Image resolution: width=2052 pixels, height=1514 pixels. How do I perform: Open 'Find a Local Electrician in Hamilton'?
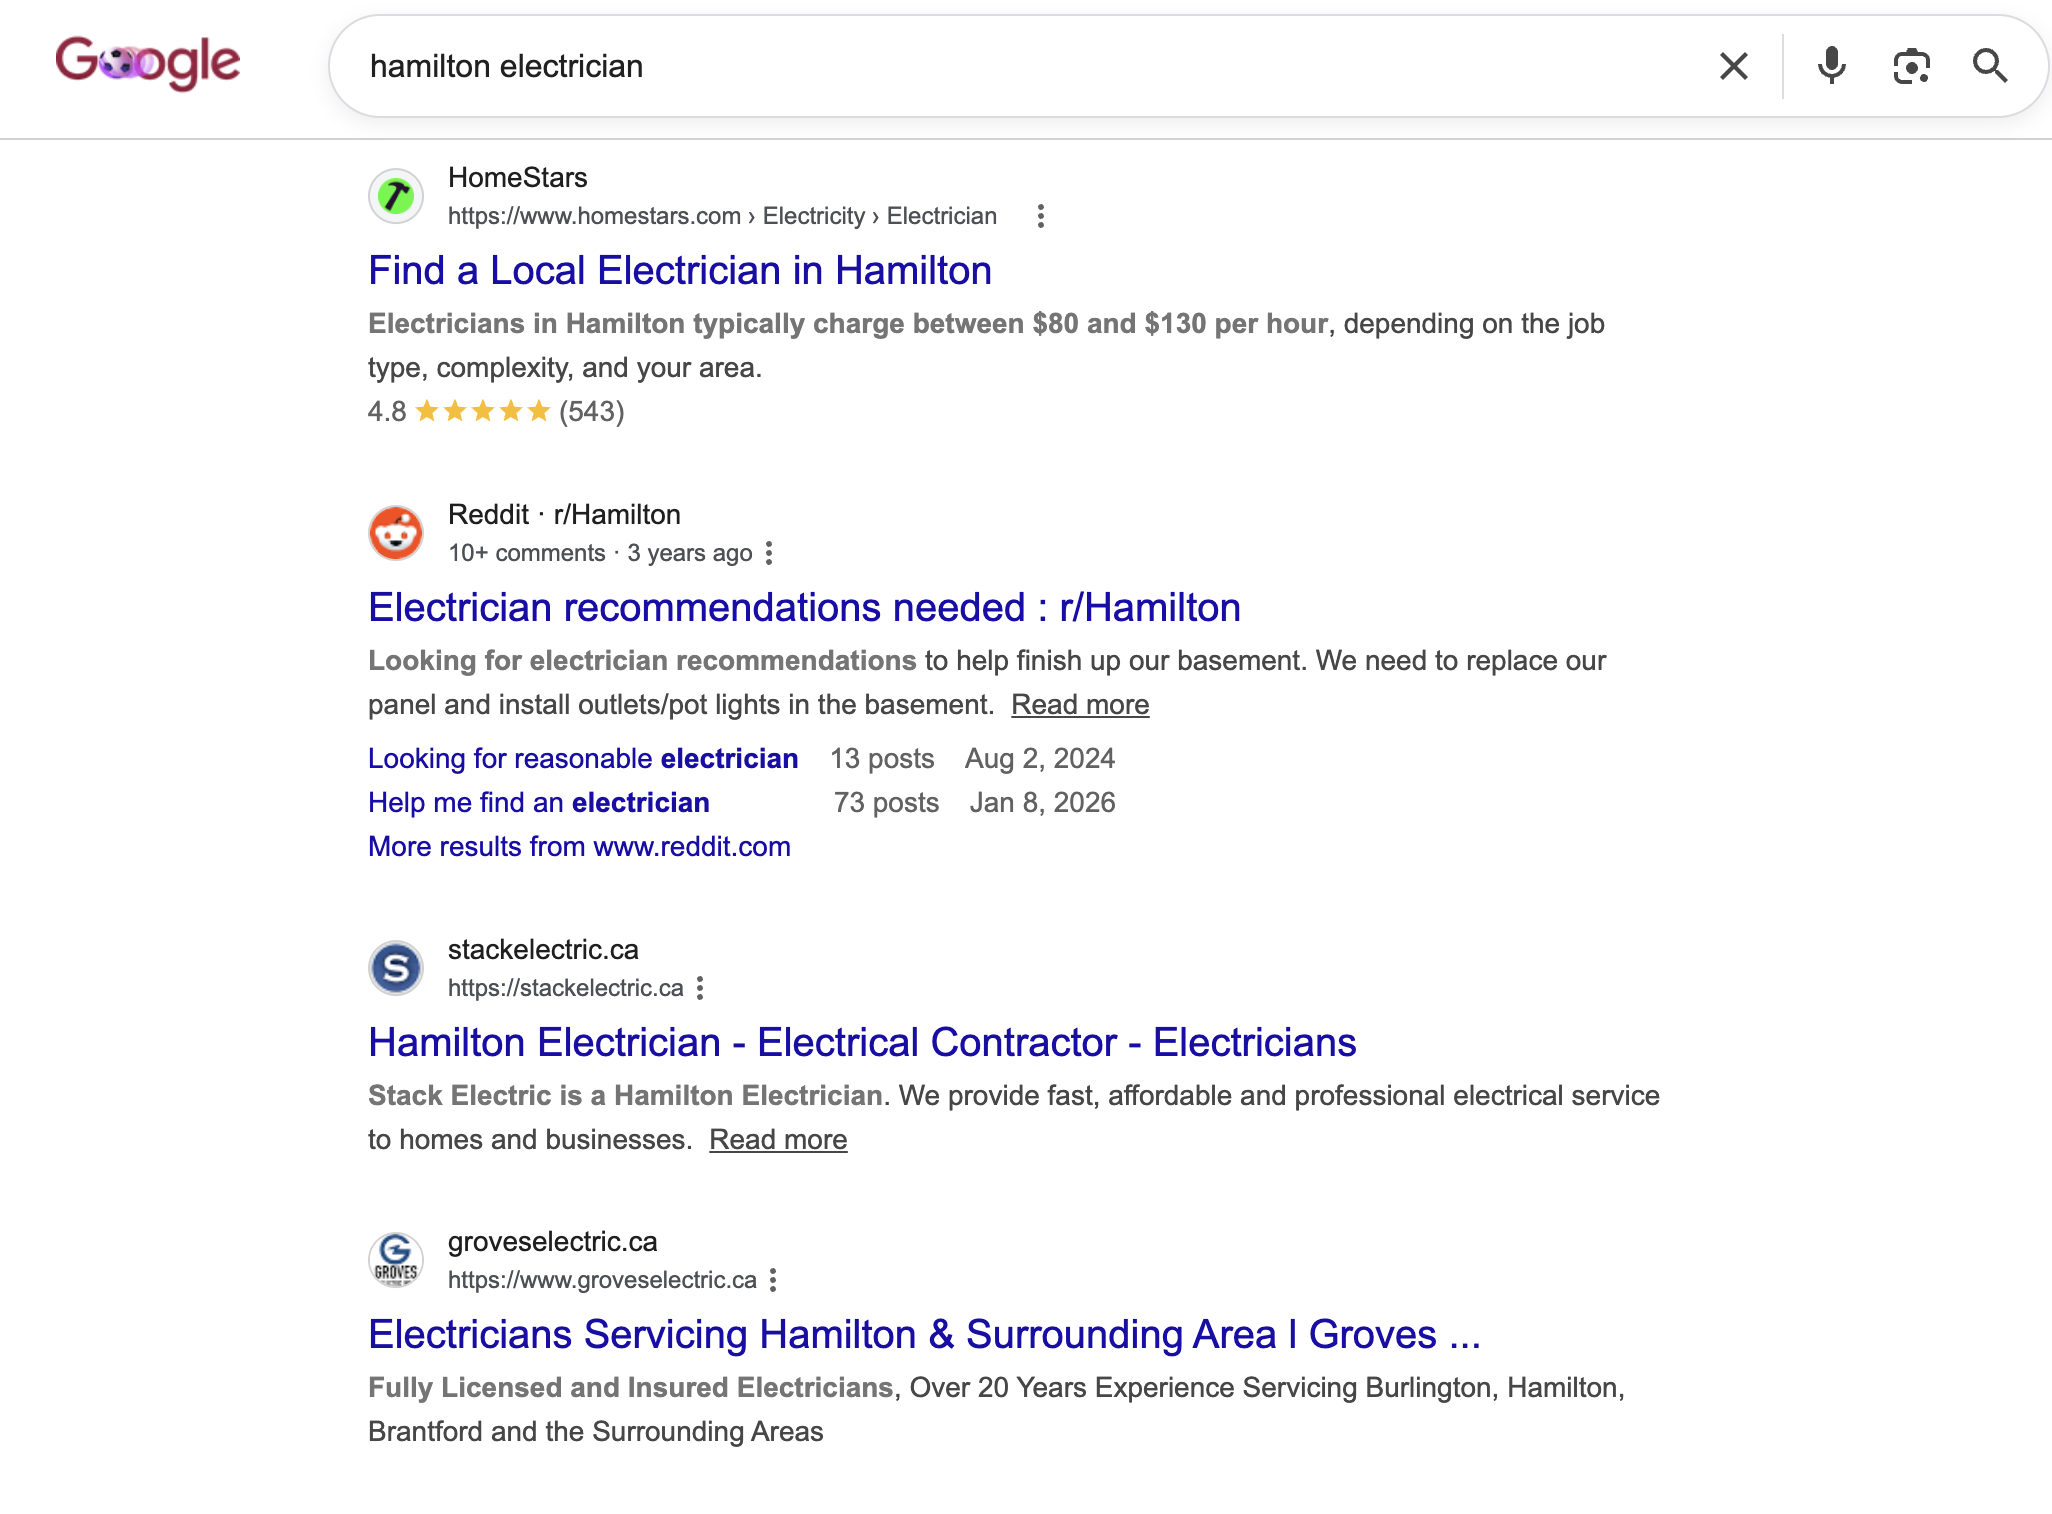(680, 271)
